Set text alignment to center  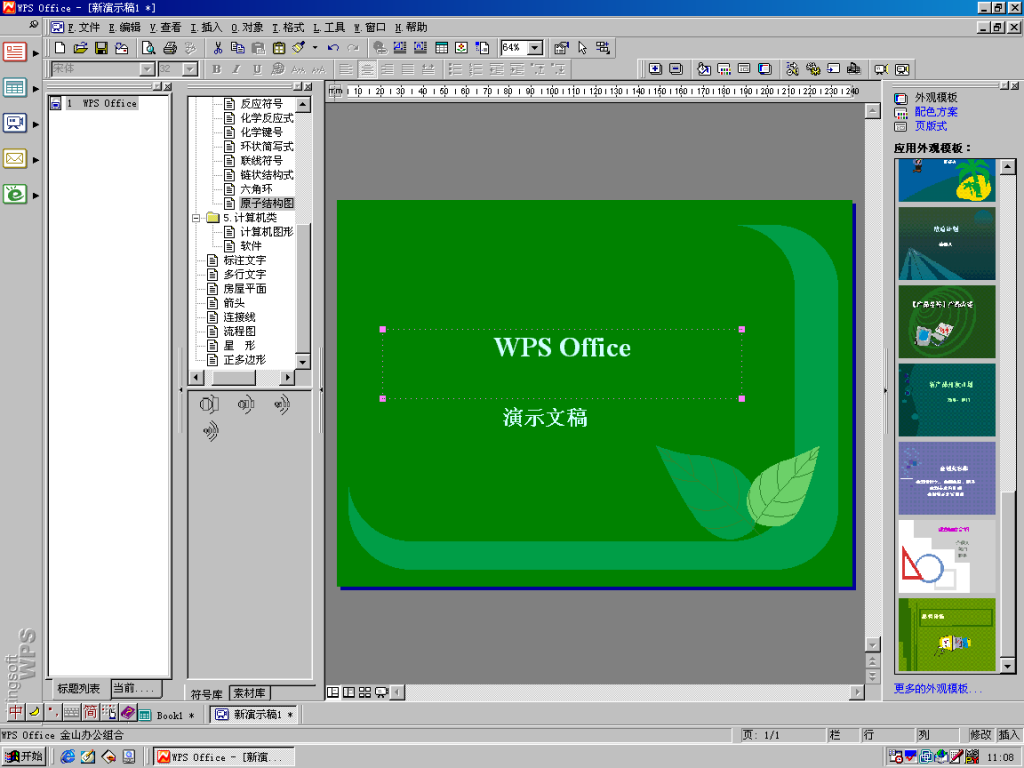tap(367, 69)
